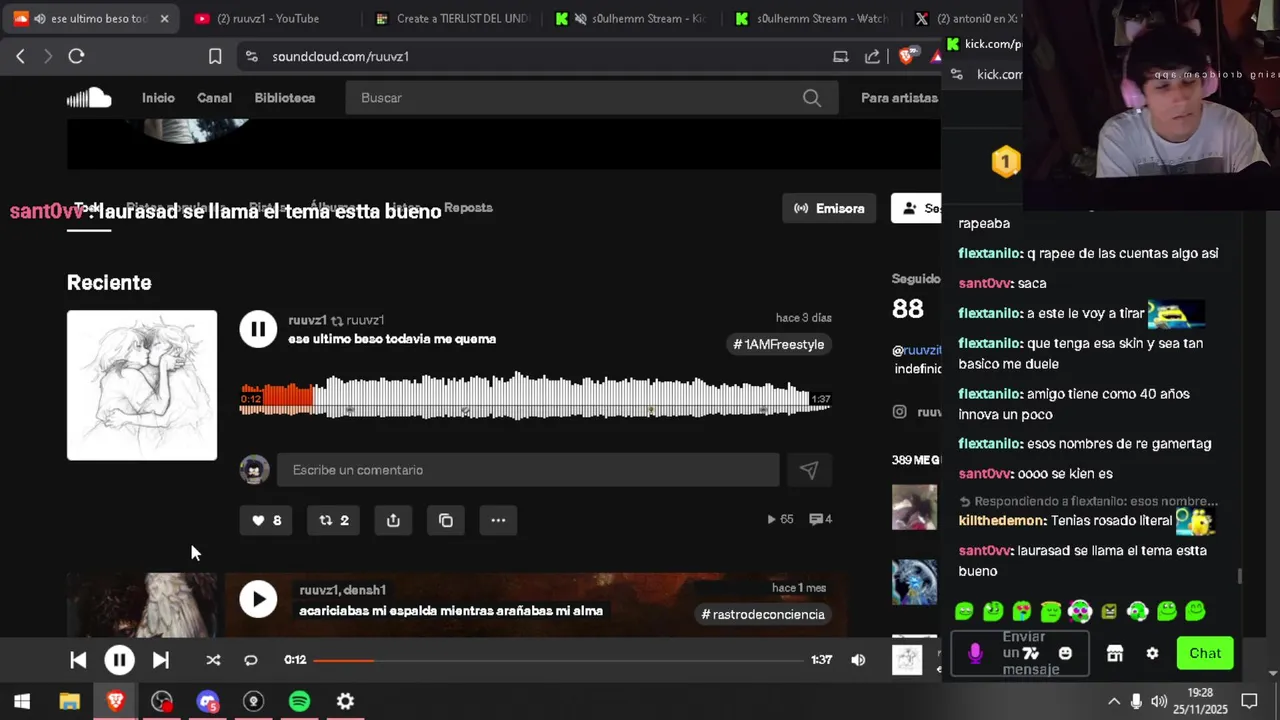
Task: Toggle repeat in the player bar
Action: (x=251, y=660)
